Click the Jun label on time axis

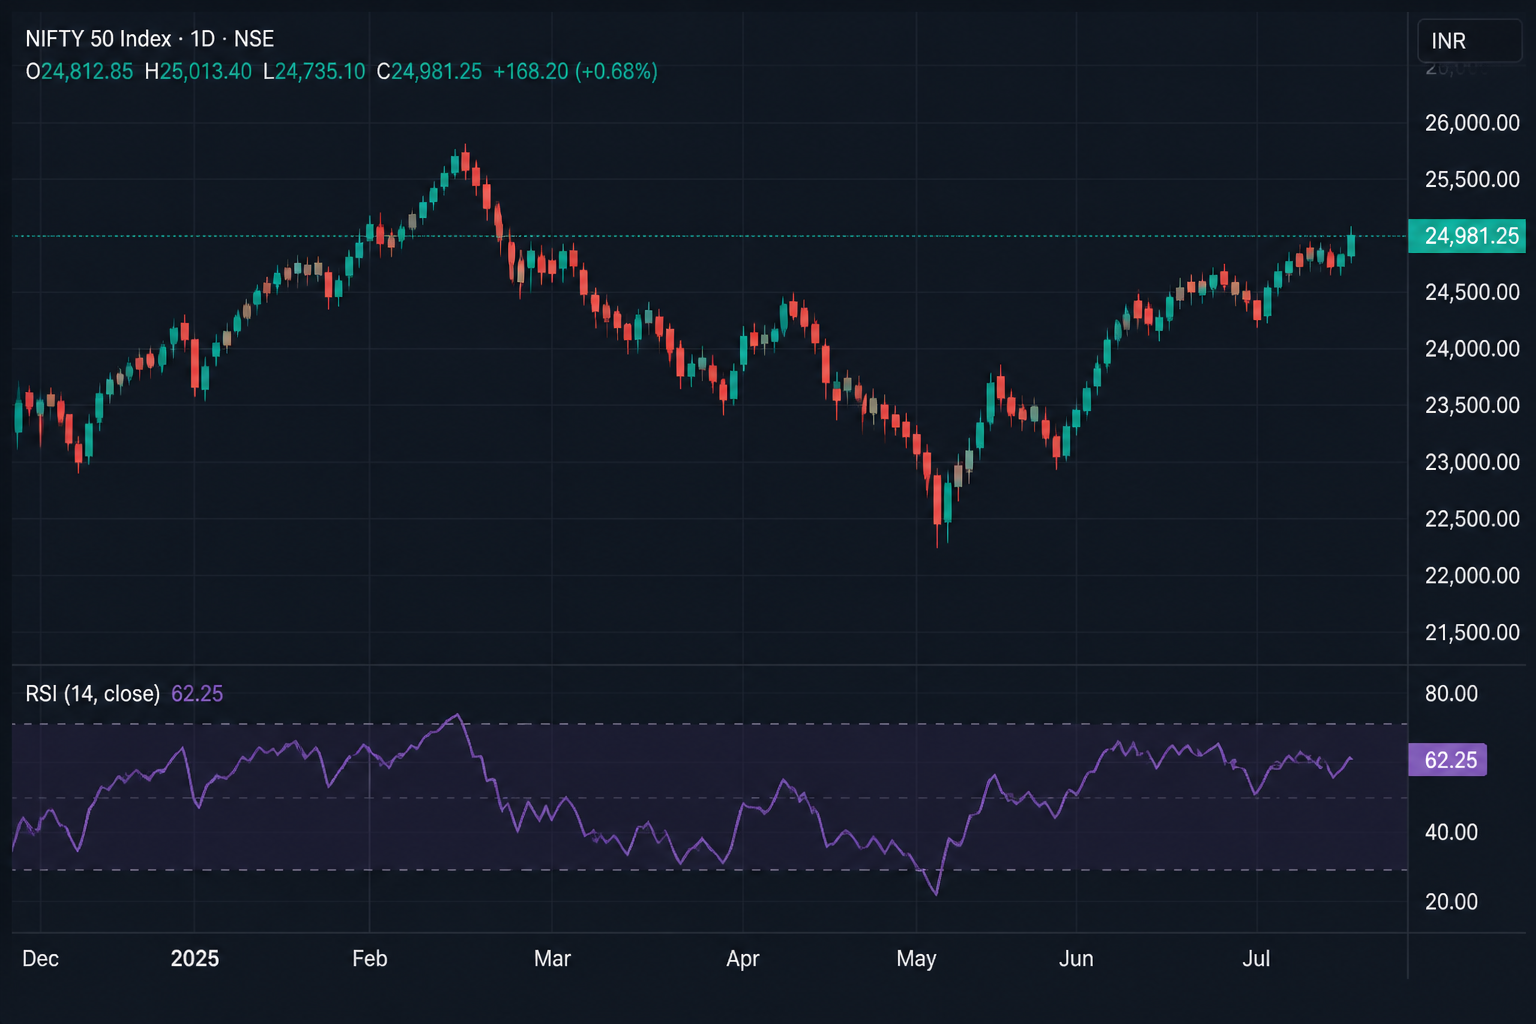pos(1076,959)
